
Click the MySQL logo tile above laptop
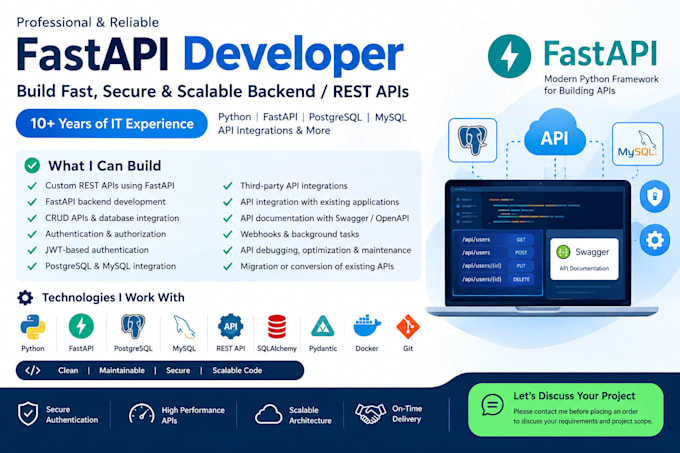(638, 143)
